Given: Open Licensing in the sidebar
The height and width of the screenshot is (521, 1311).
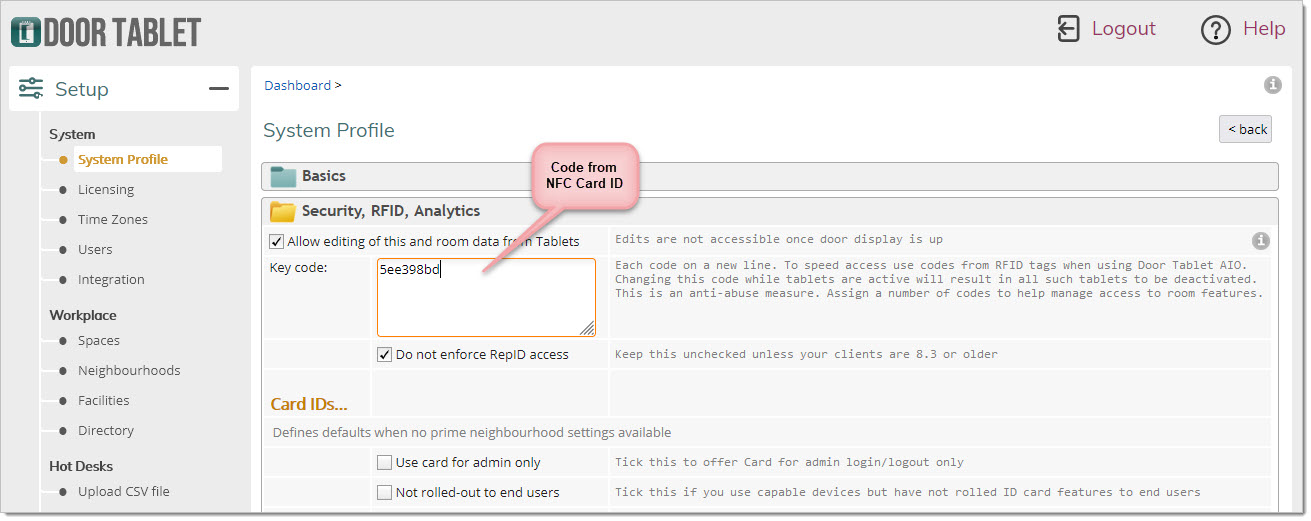Looking at the screenshot, I should [105, 189].
